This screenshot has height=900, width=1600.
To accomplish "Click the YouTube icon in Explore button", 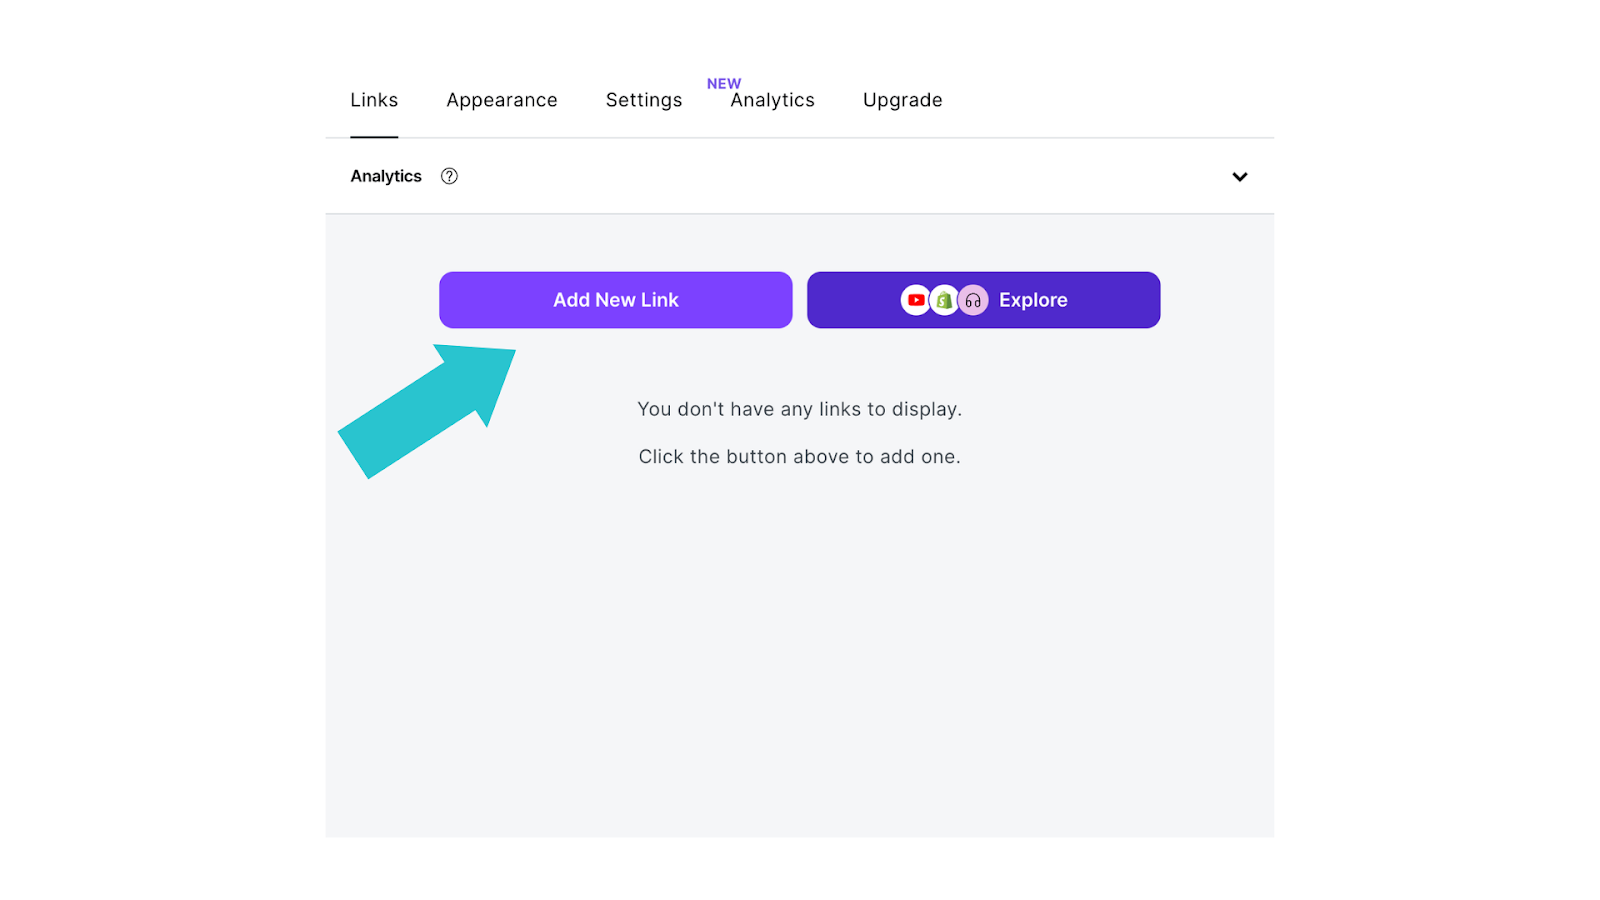I will click(x=915, y=300).
